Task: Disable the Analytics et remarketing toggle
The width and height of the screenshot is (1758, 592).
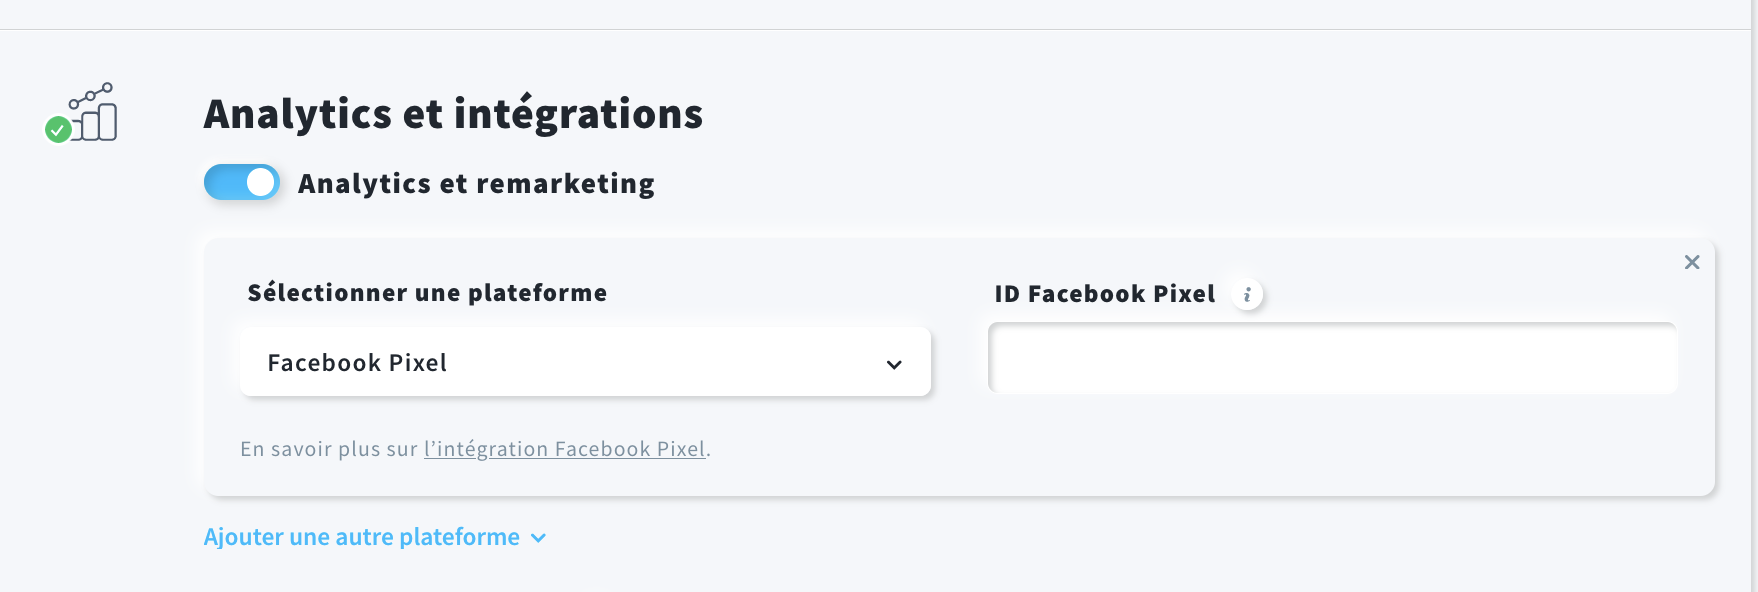Action: (242, 182)
